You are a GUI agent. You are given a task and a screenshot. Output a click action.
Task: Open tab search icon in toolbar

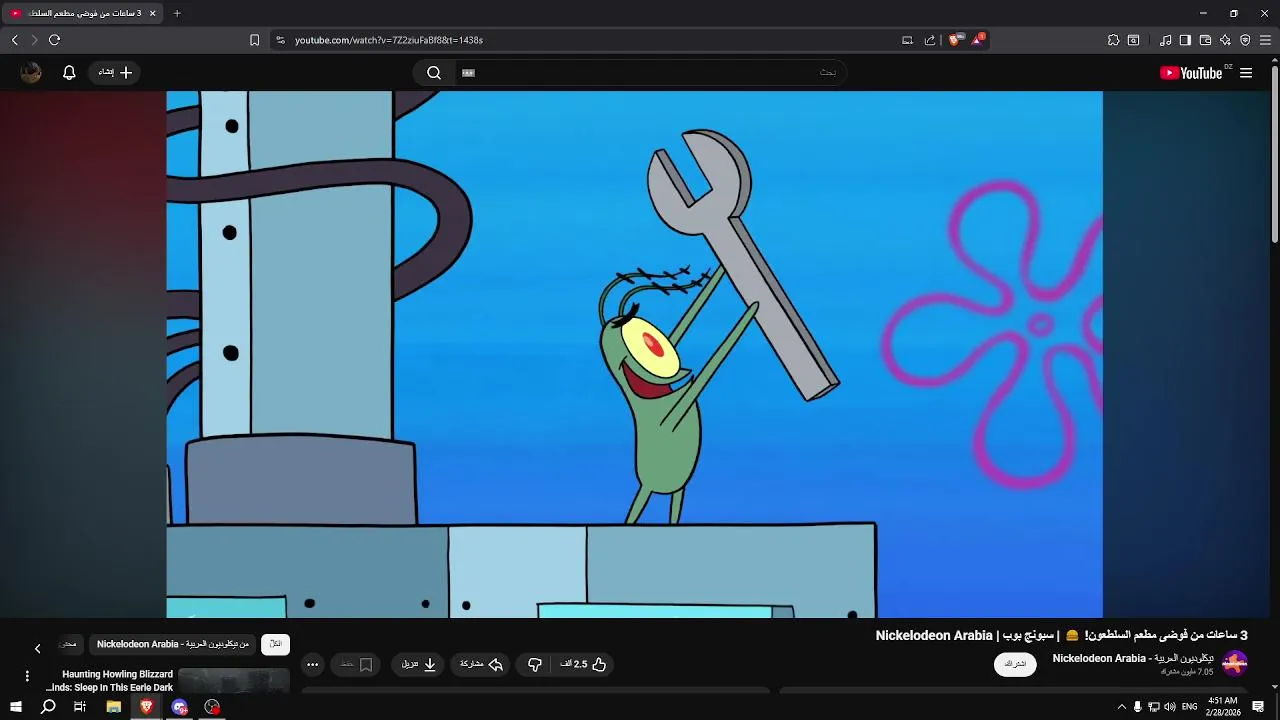(1133, 40)
